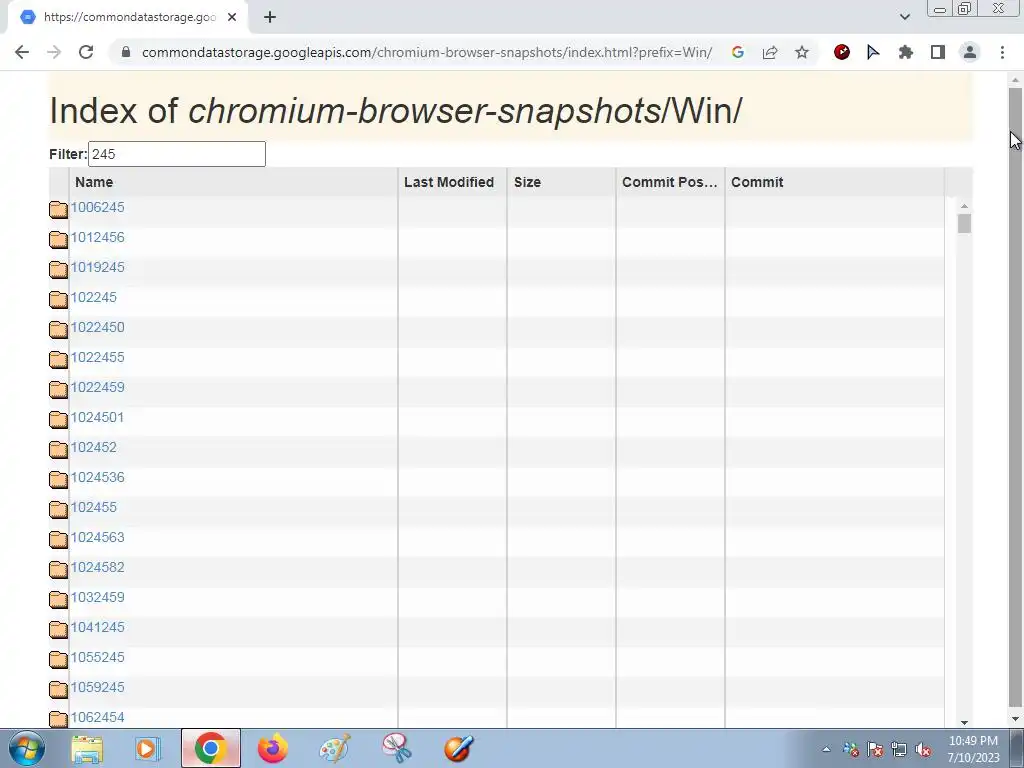Open the profile avatar menu
The height and width of the screenshot is (768, 1024).
970,52
